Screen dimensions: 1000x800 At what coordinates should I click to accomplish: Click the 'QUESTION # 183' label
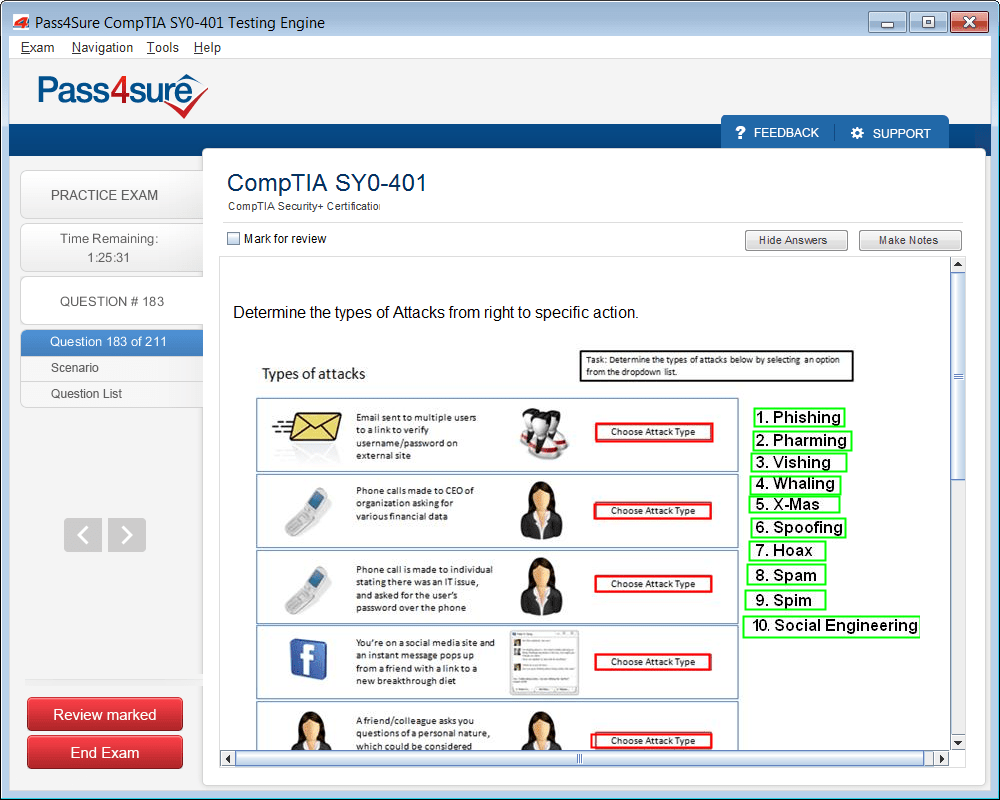pos(112,302)
